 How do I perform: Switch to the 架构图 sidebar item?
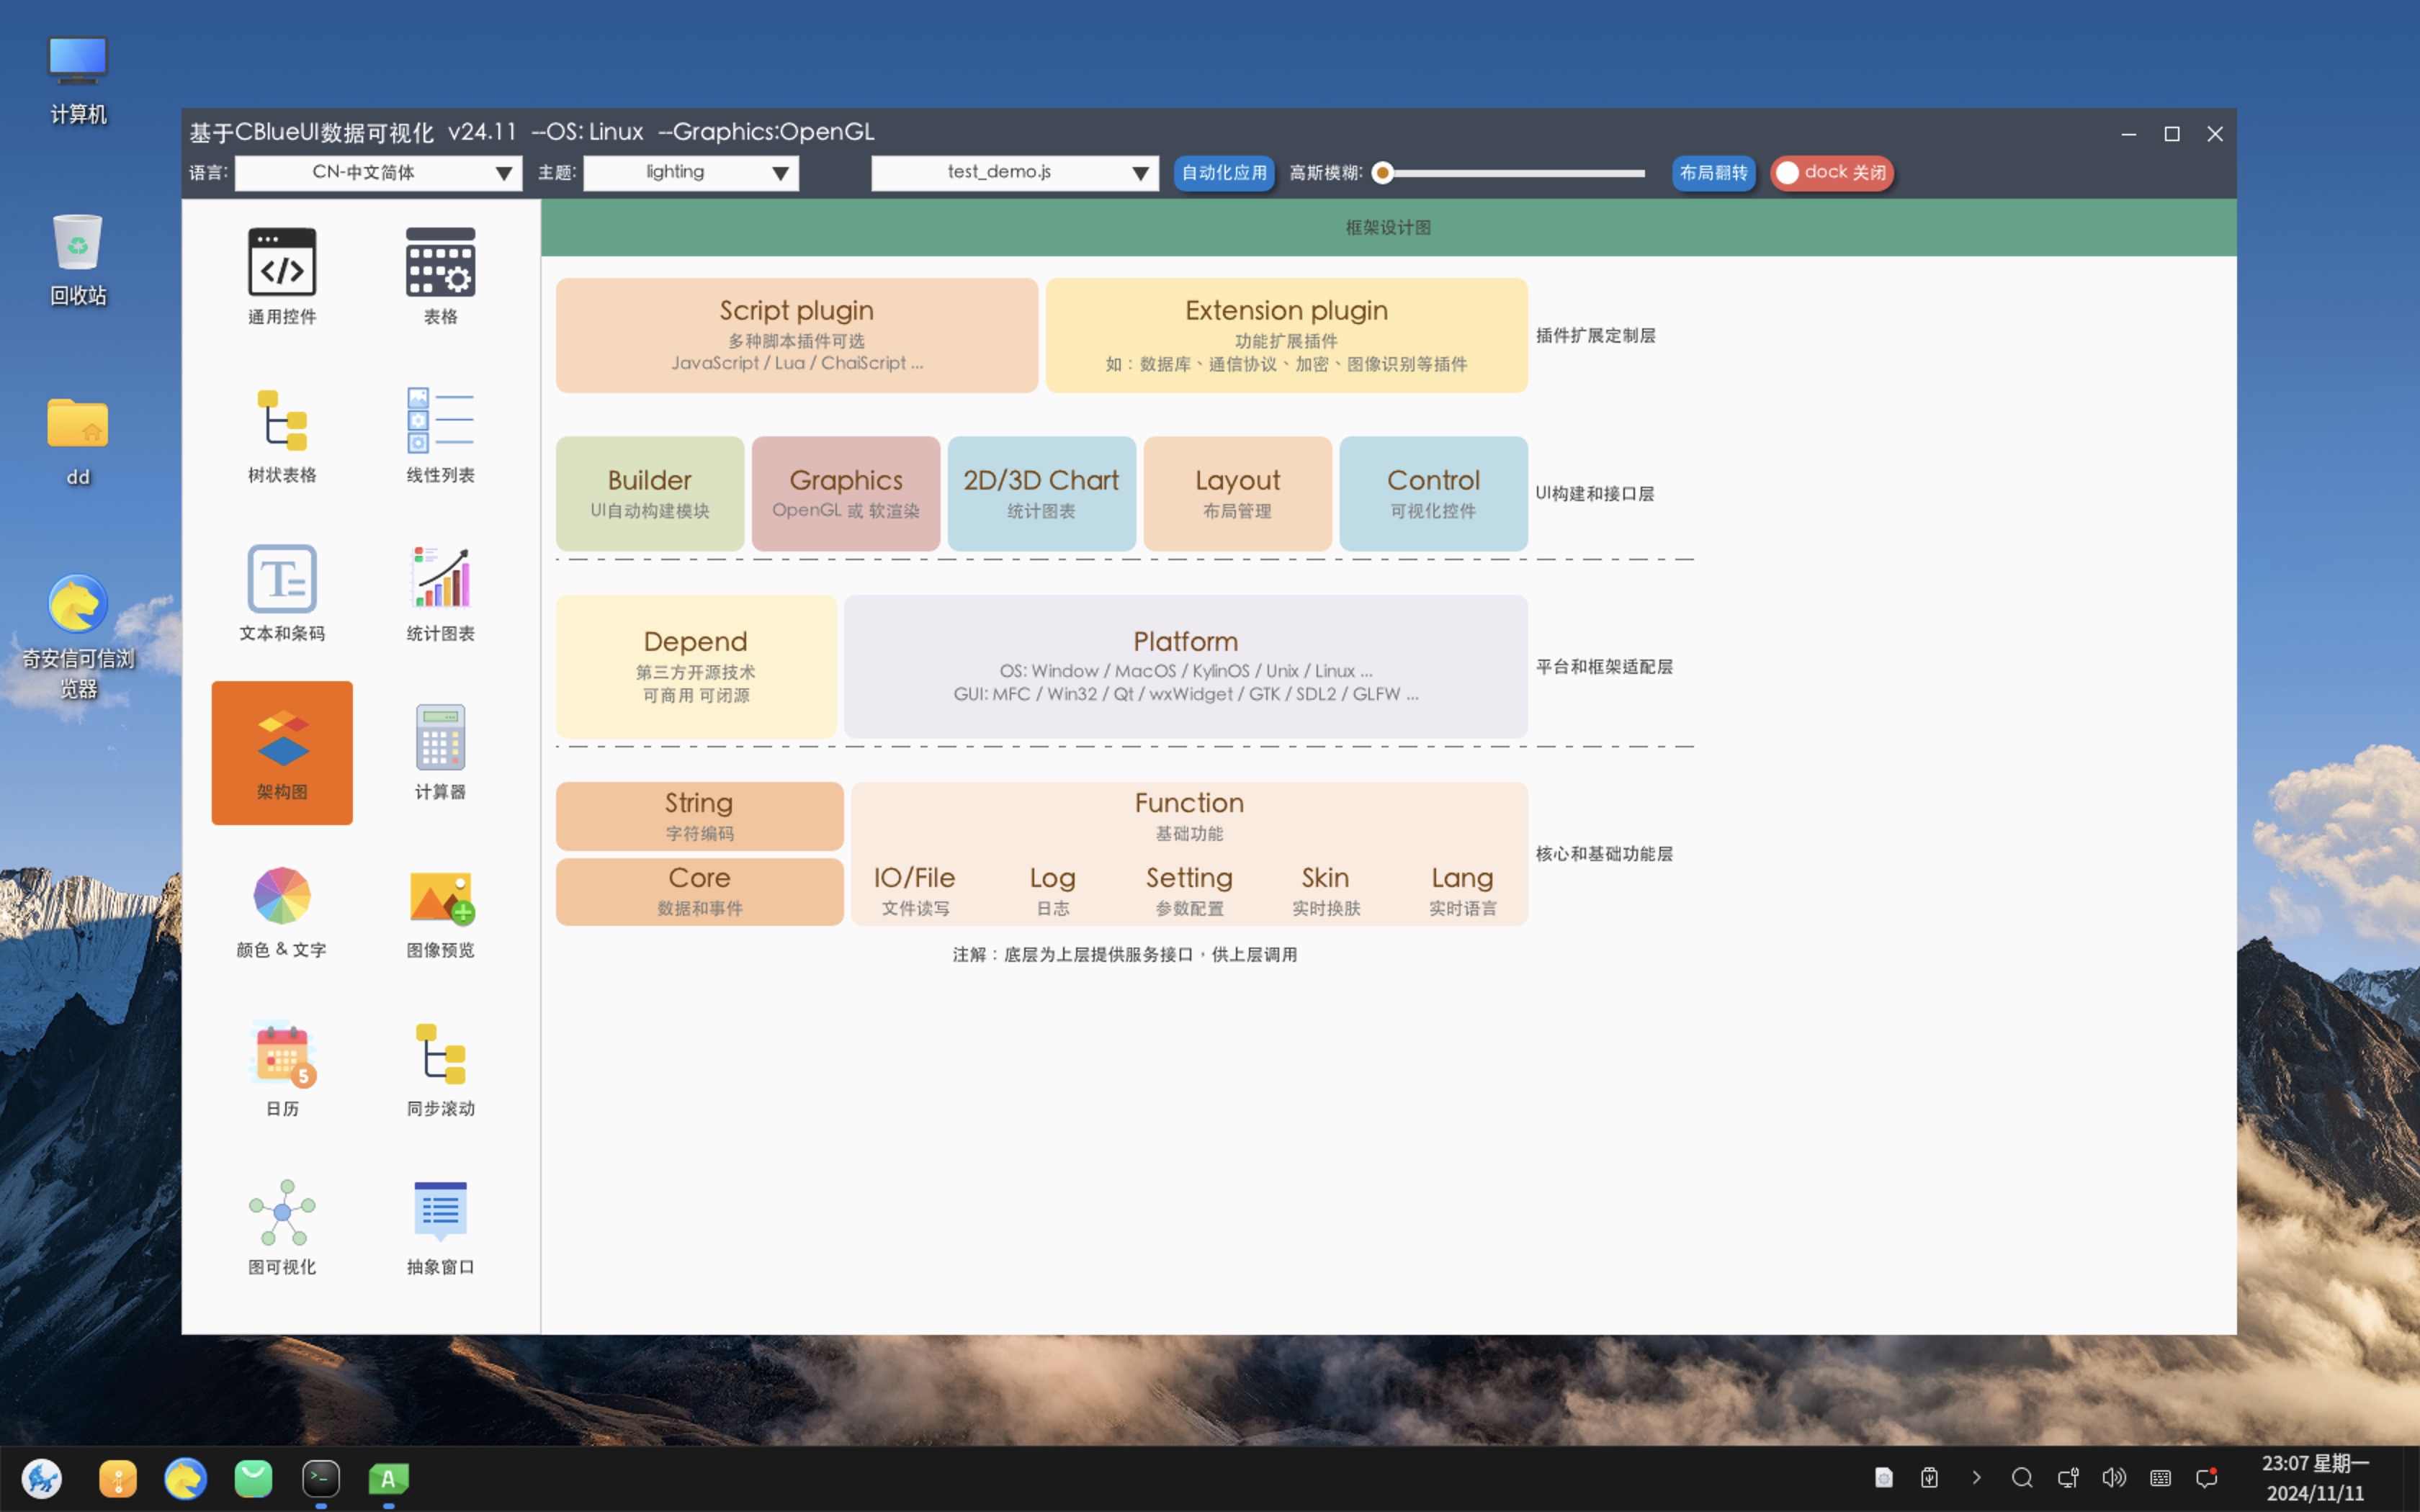pyautogui.click(x=282, y=753)
